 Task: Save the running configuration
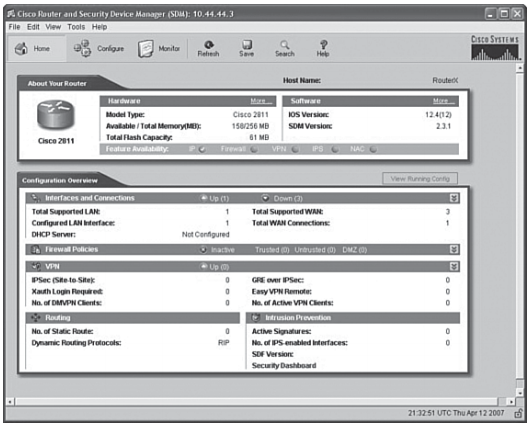(x=246, y=49)
